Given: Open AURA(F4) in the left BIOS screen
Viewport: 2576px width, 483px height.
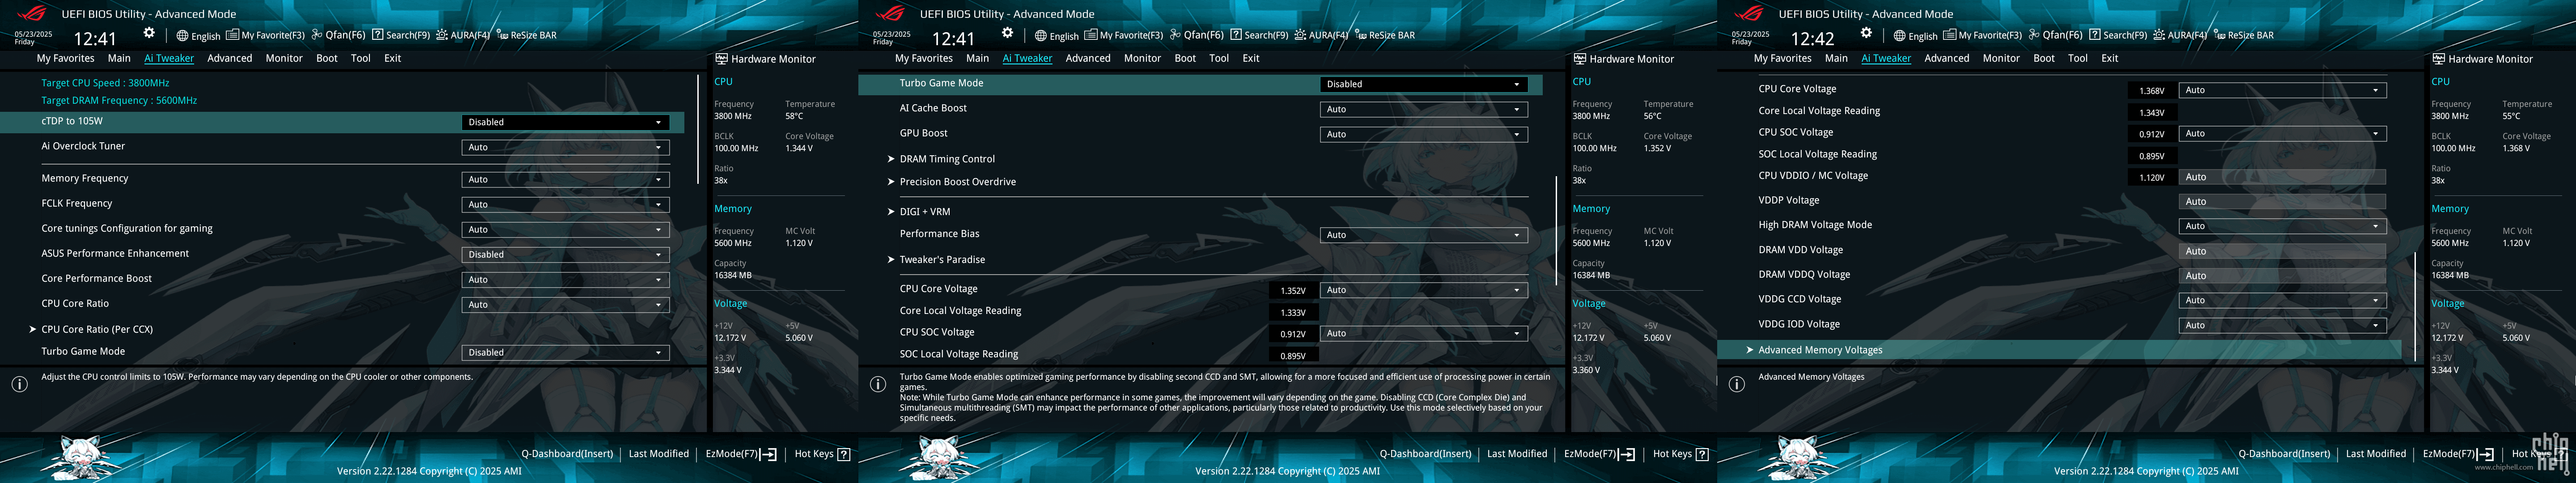Looking at the screenshot, I should pos(463,35).
